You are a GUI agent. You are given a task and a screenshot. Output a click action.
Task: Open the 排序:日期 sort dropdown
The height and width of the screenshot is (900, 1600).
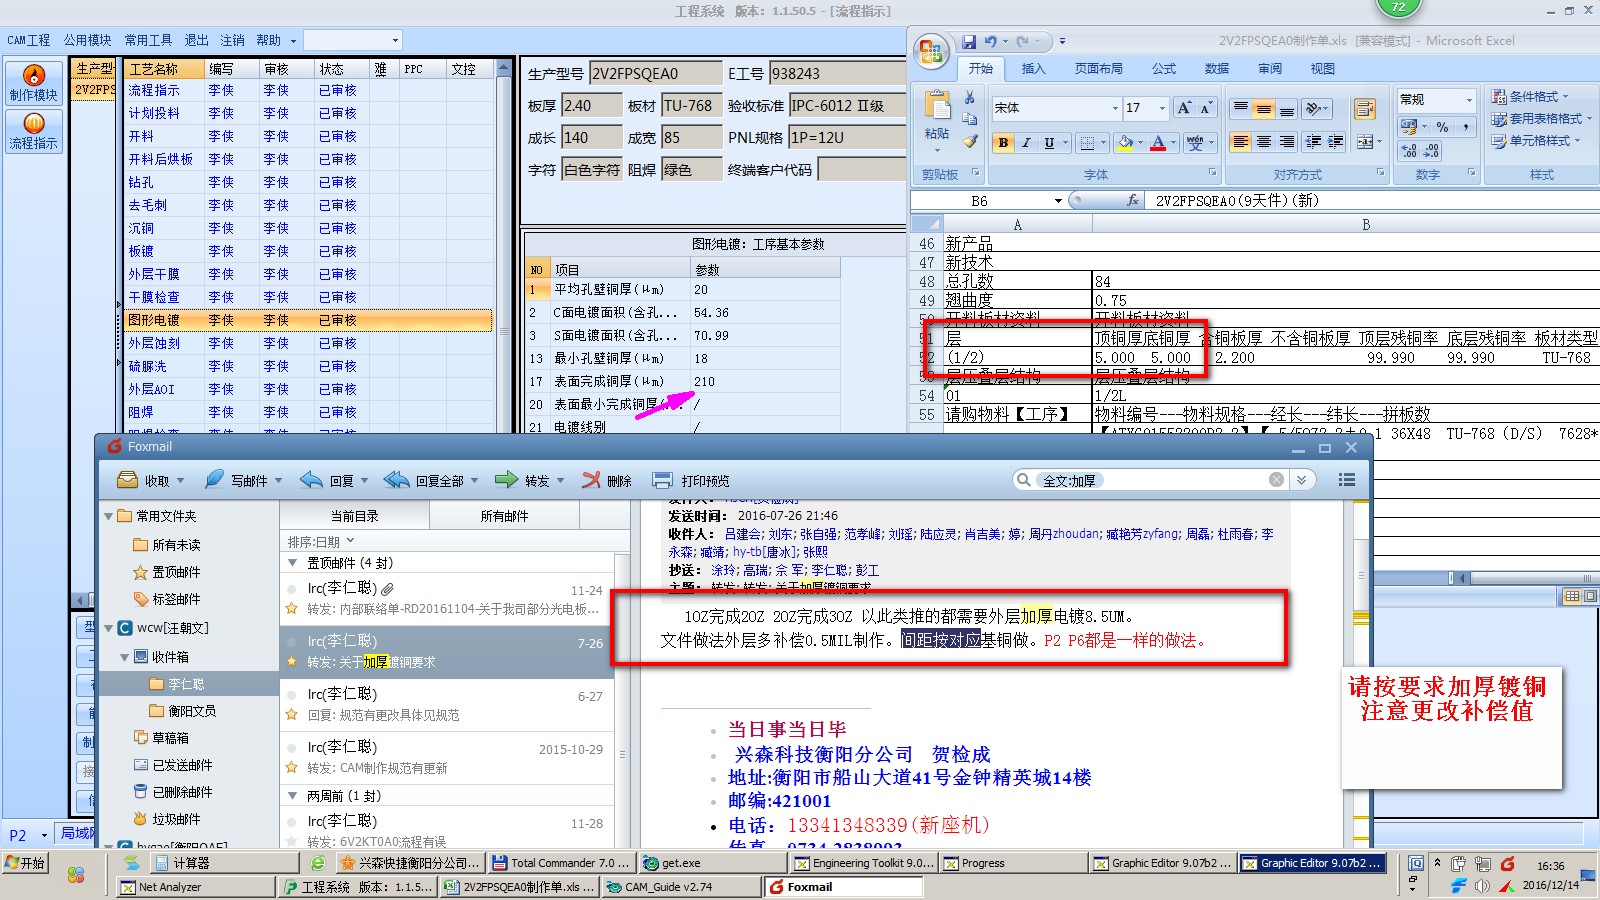(321, 541)
